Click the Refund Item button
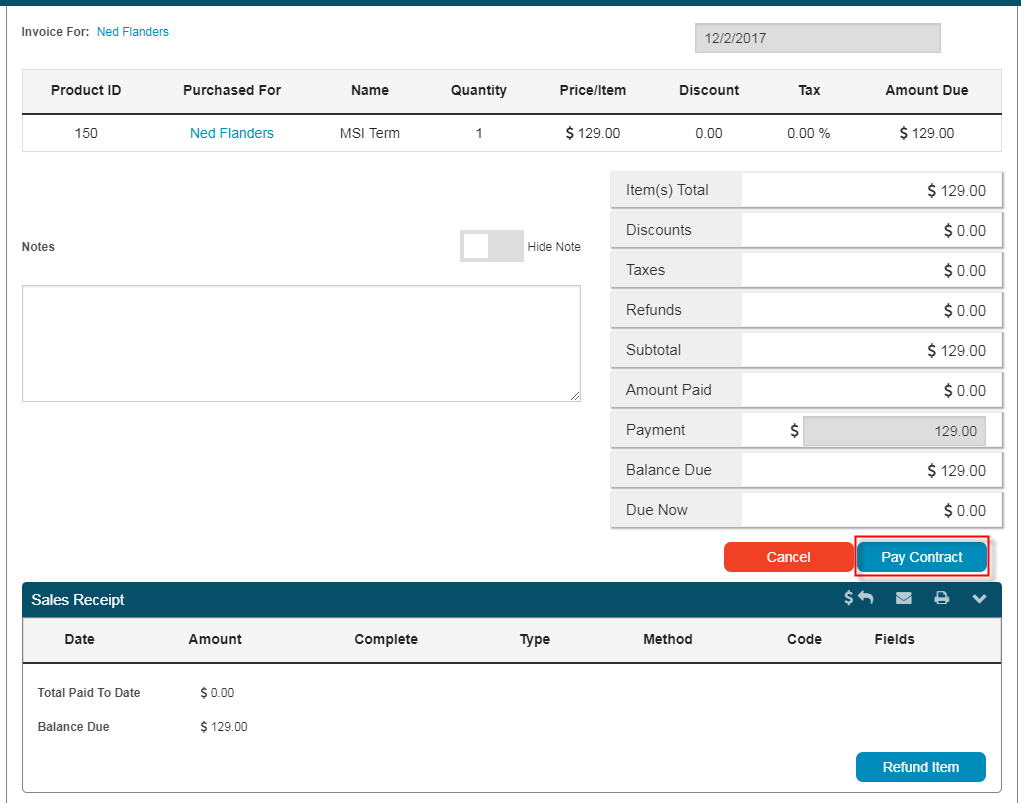The image size is (1021, 803). (x=920, y=767)
